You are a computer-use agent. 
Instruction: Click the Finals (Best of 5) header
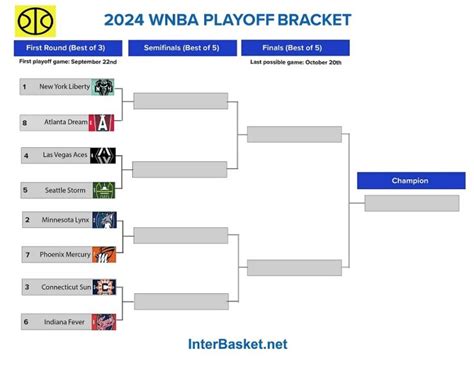click(295, 48)
